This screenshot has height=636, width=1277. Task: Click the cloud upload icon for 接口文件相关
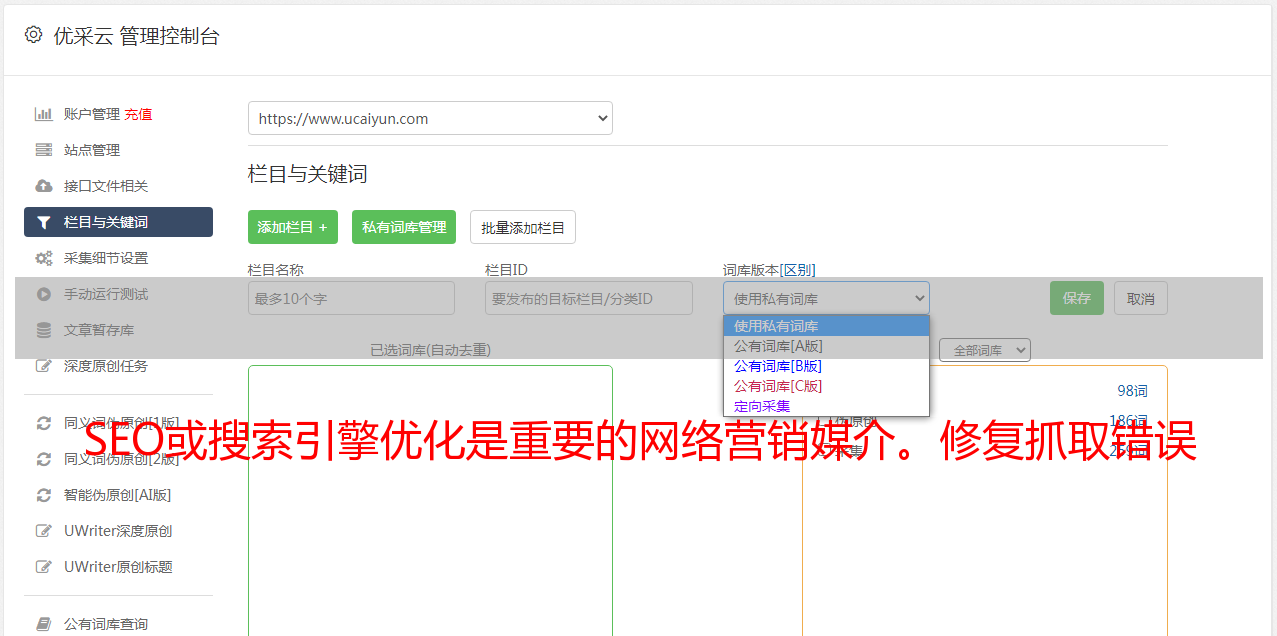(x=44, y=186)
